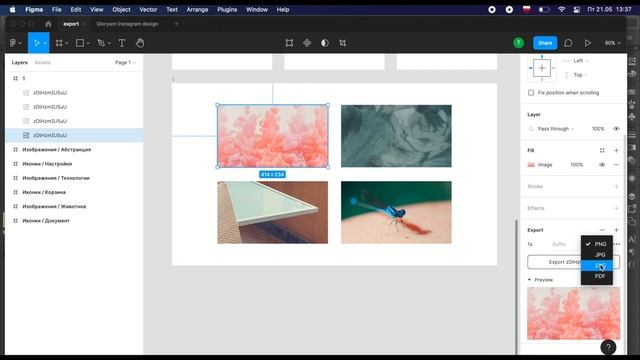Select the blue dragonfly image on canvas
Screen dimensions: 640x360
click(396, 212)
